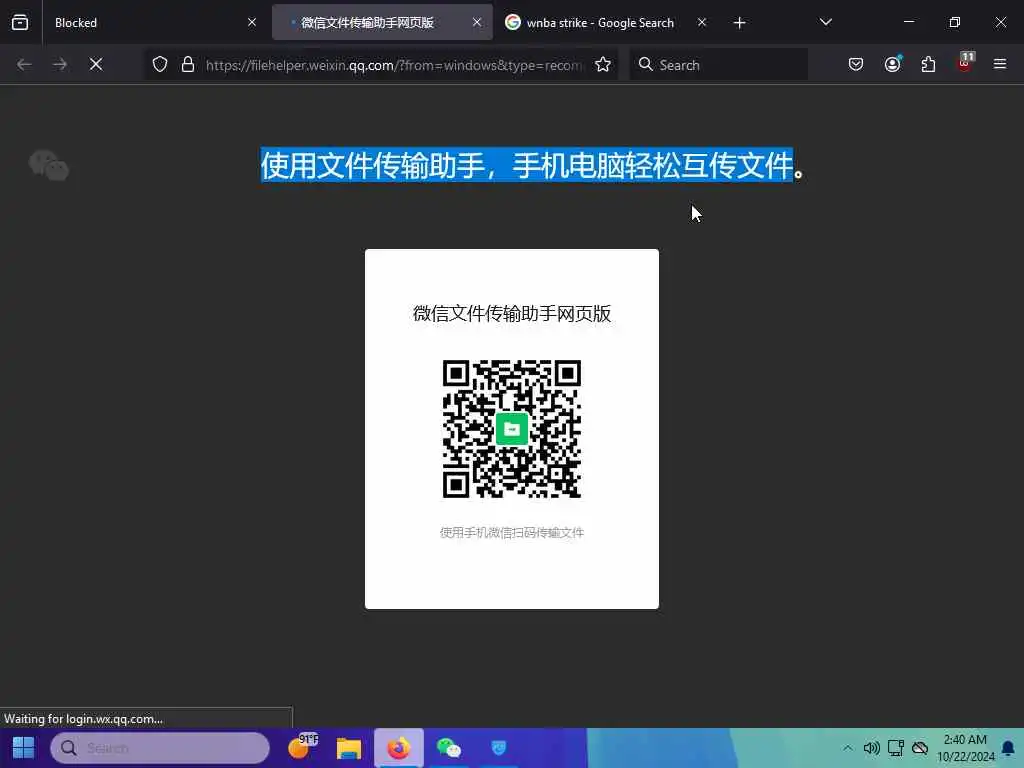
Task: Click the cloud sync tray icon
Action: coord(920,748)
